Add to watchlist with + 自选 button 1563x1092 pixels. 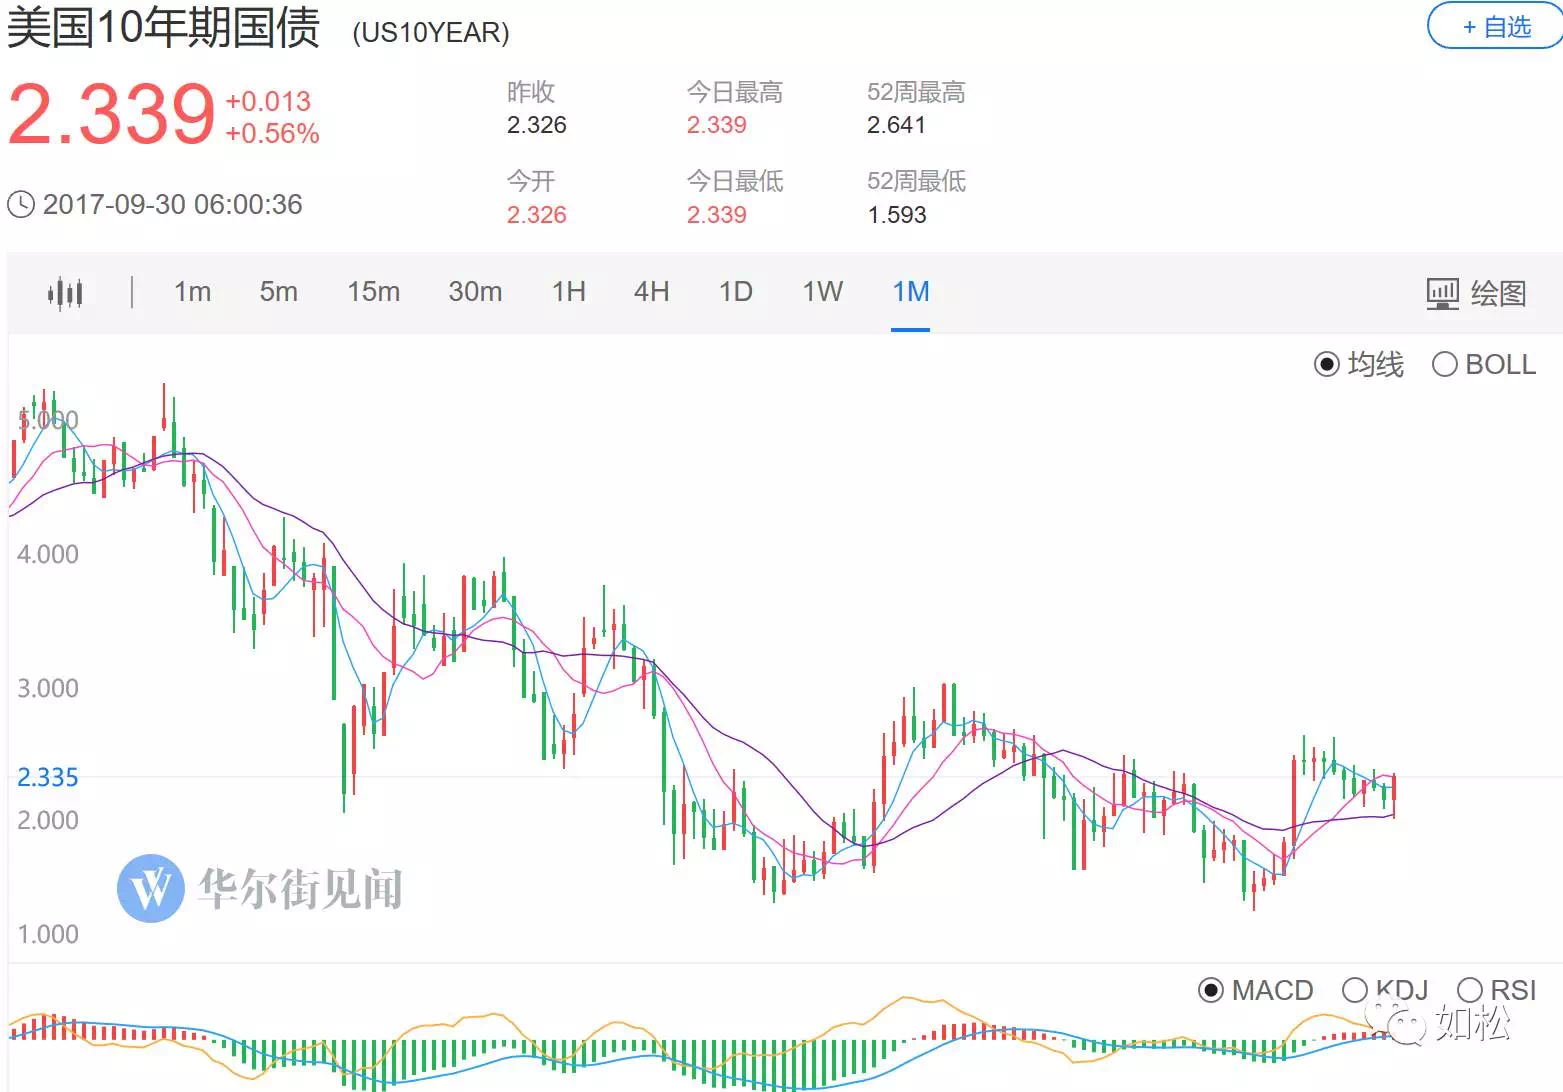click(1496, 26)
